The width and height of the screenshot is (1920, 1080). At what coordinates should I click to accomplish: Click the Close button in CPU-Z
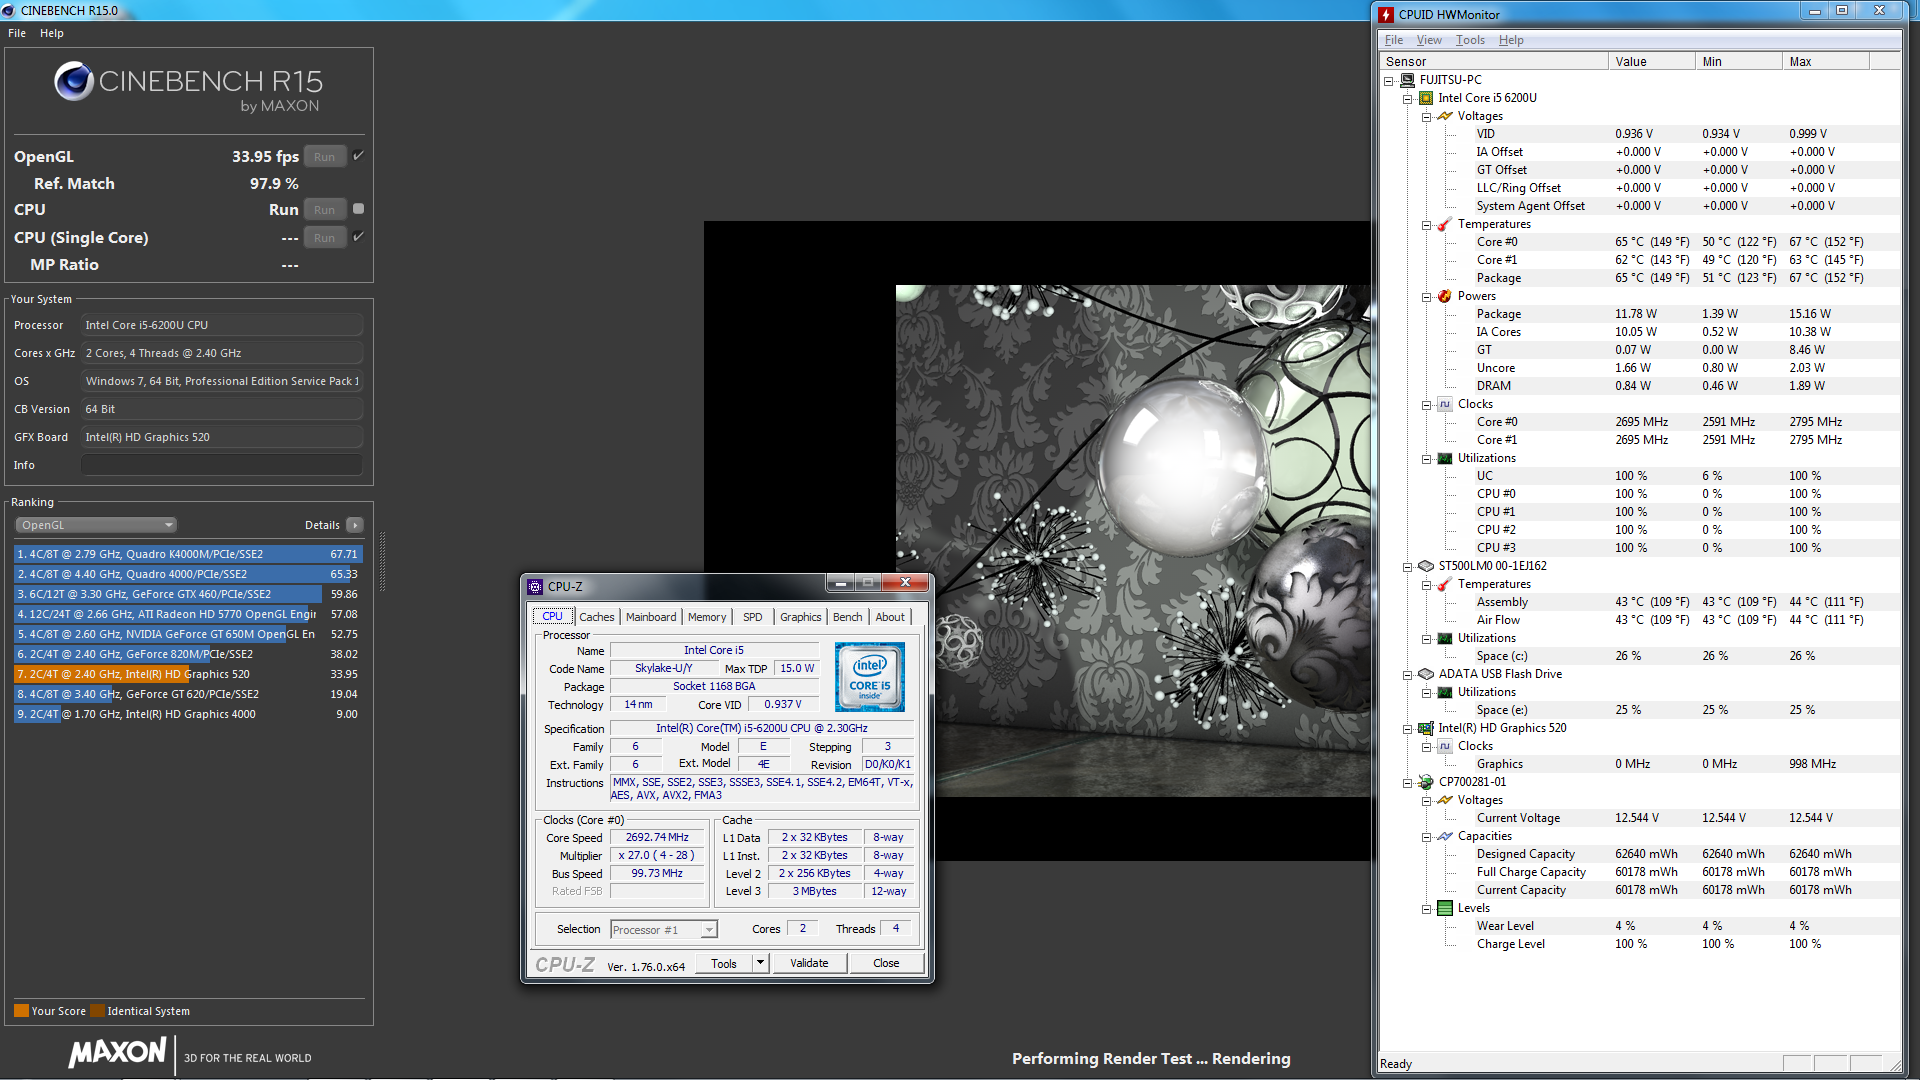click(x=886, y=963)
